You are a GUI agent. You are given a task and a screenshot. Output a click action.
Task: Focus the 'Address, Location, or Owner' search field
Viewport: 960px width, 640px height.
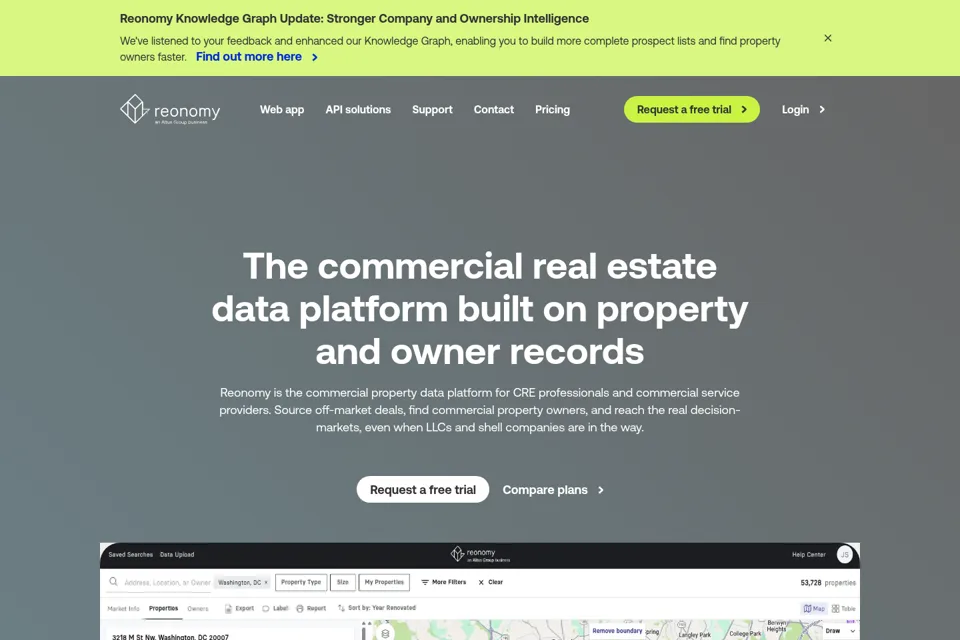167,582
